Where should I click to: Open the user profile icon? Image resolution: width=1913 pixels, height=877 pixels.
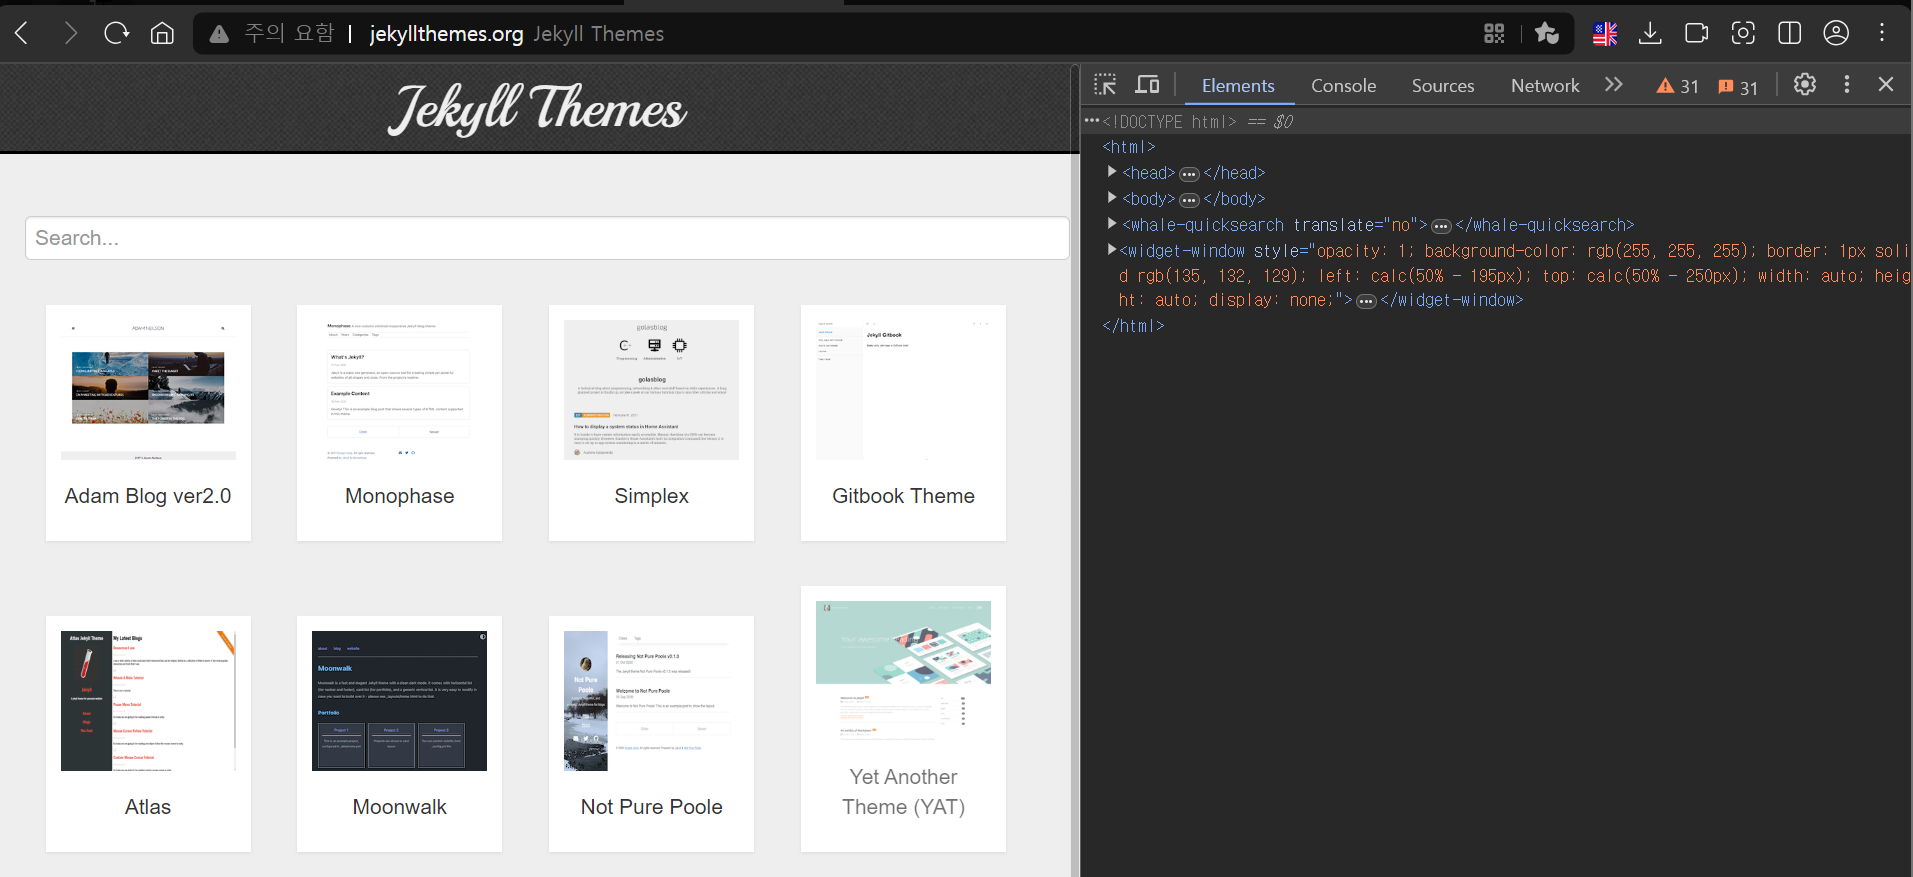point(1836,33)
